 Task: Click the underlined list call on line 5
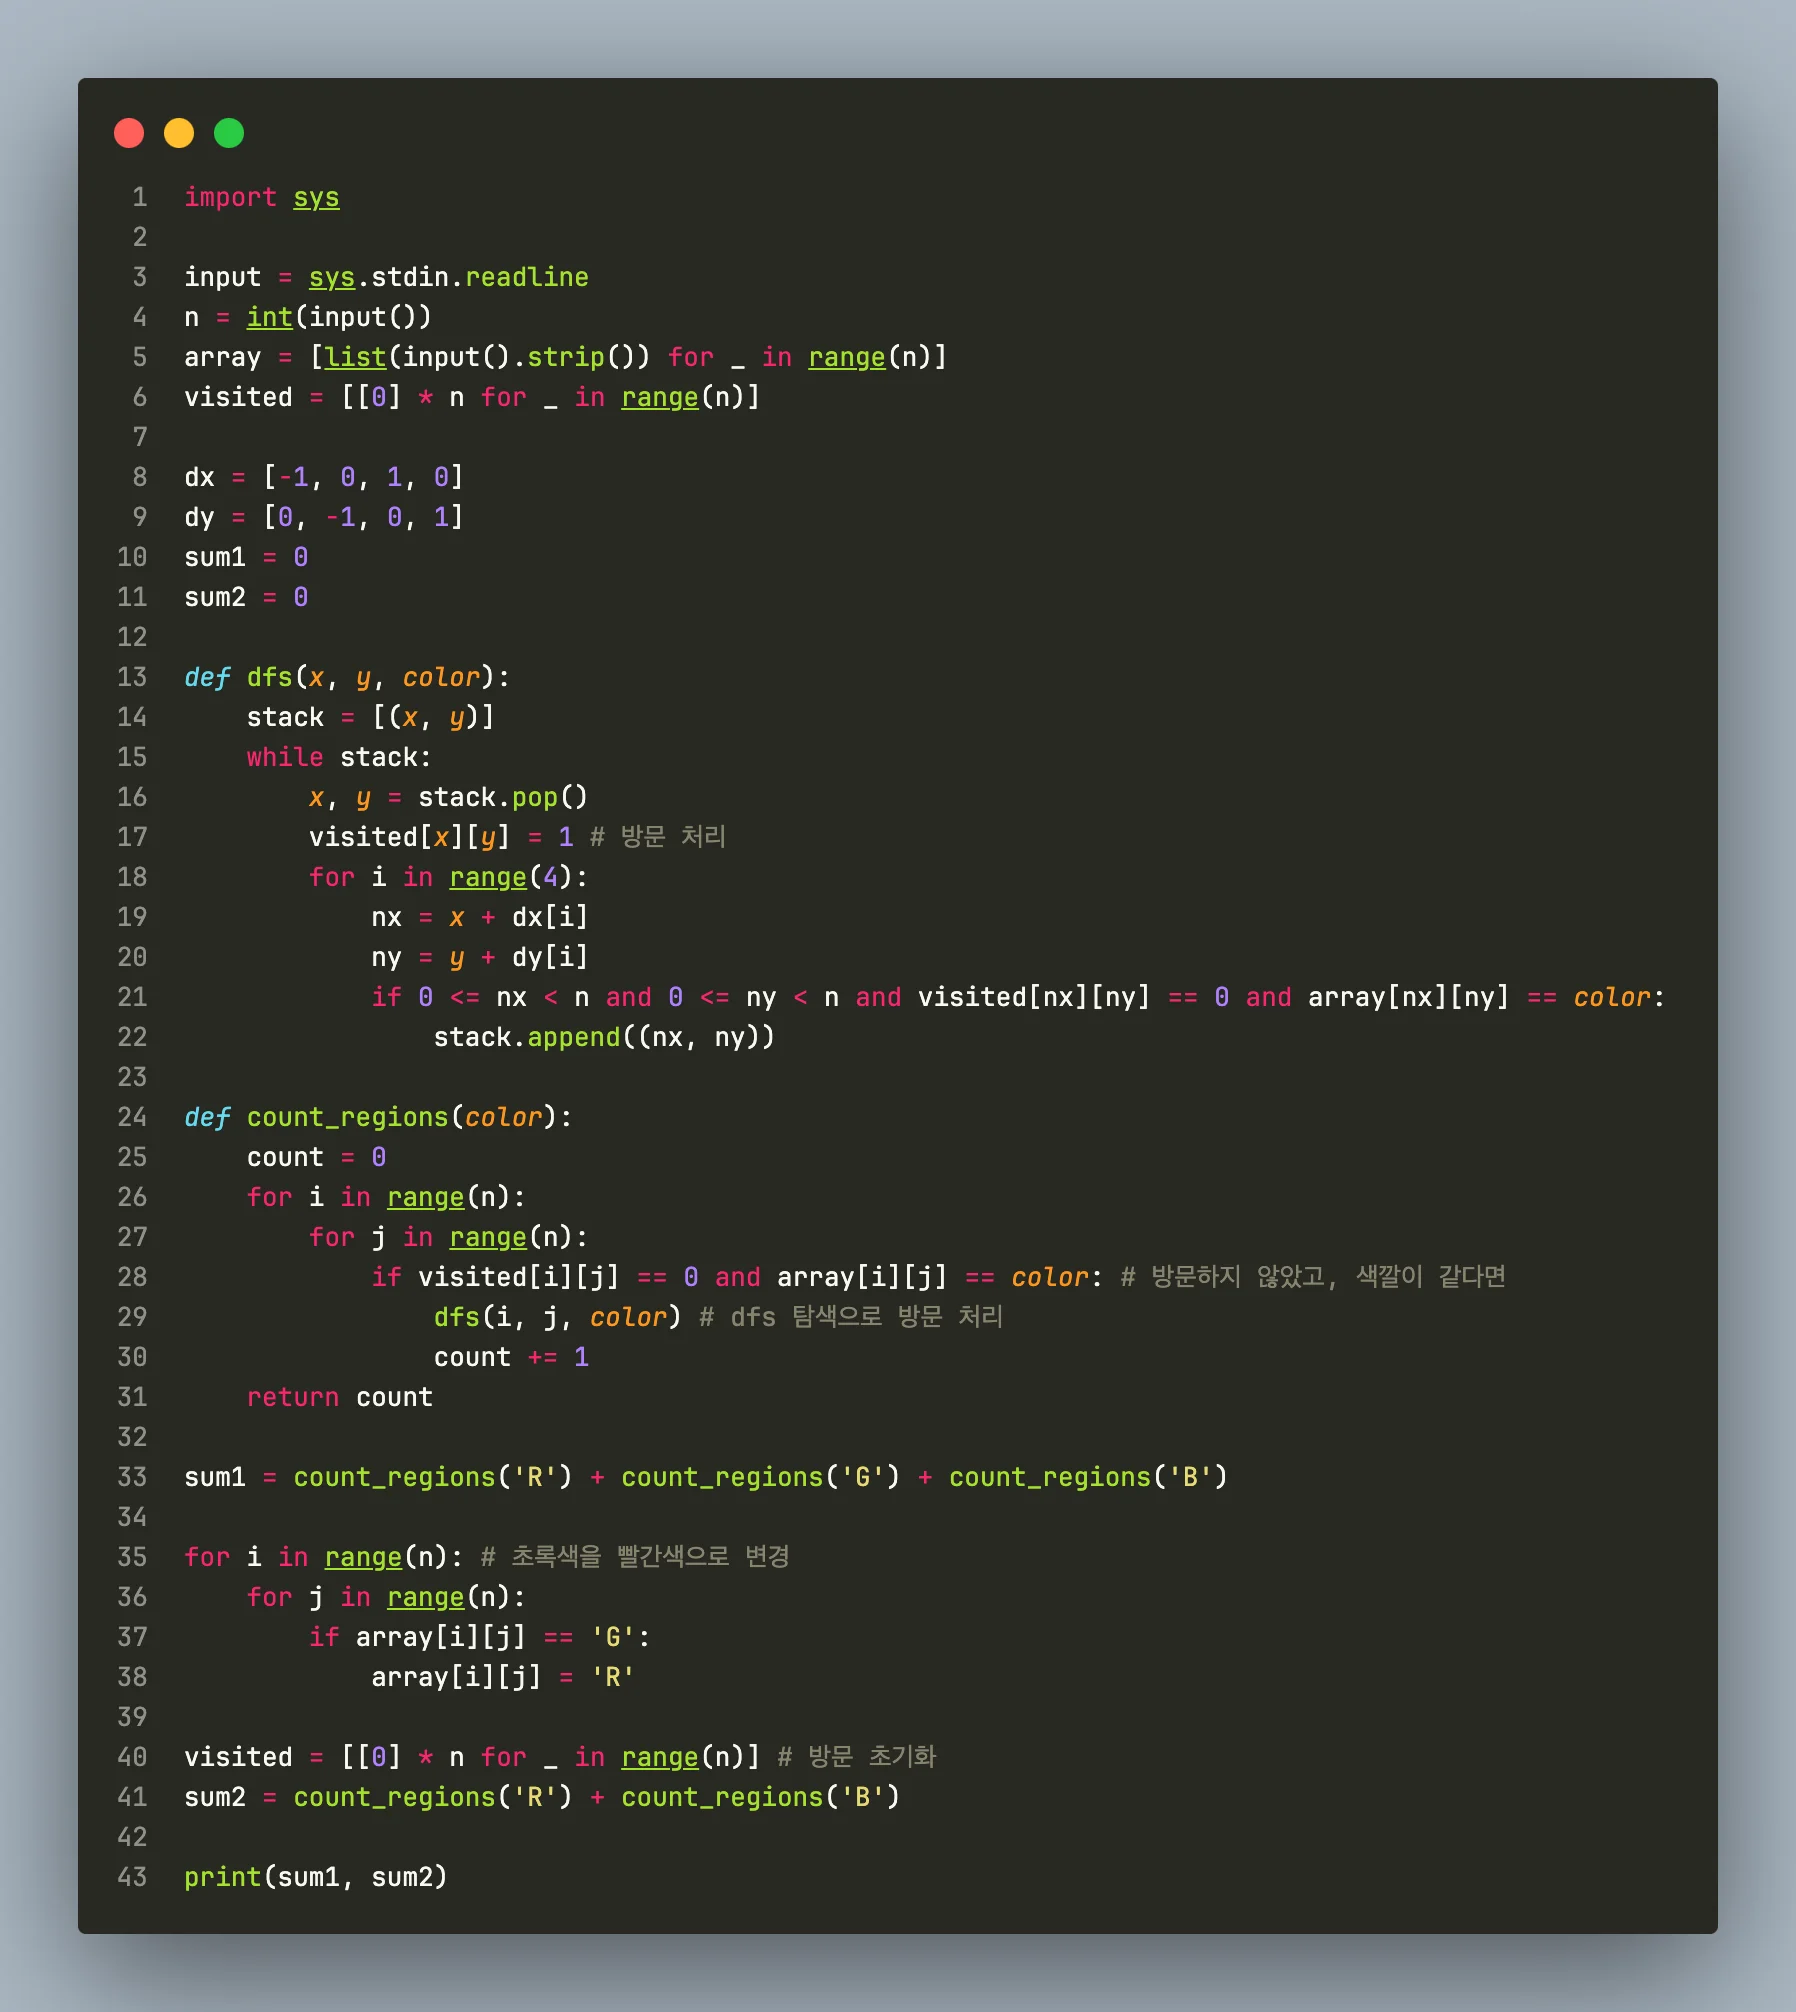[355, 357]
